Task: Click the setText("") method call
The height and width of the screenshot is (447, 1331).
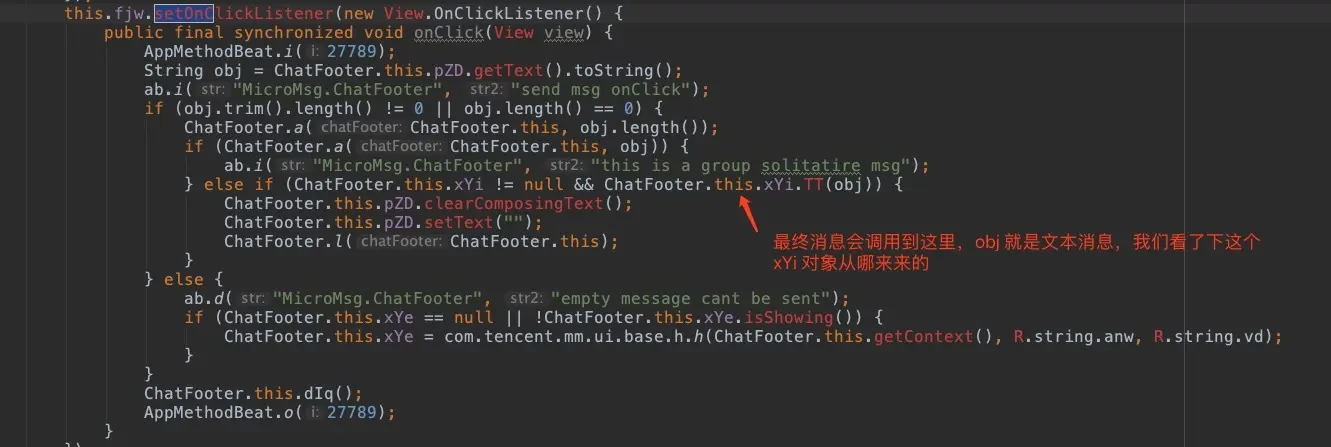Action: click(459, 222)
